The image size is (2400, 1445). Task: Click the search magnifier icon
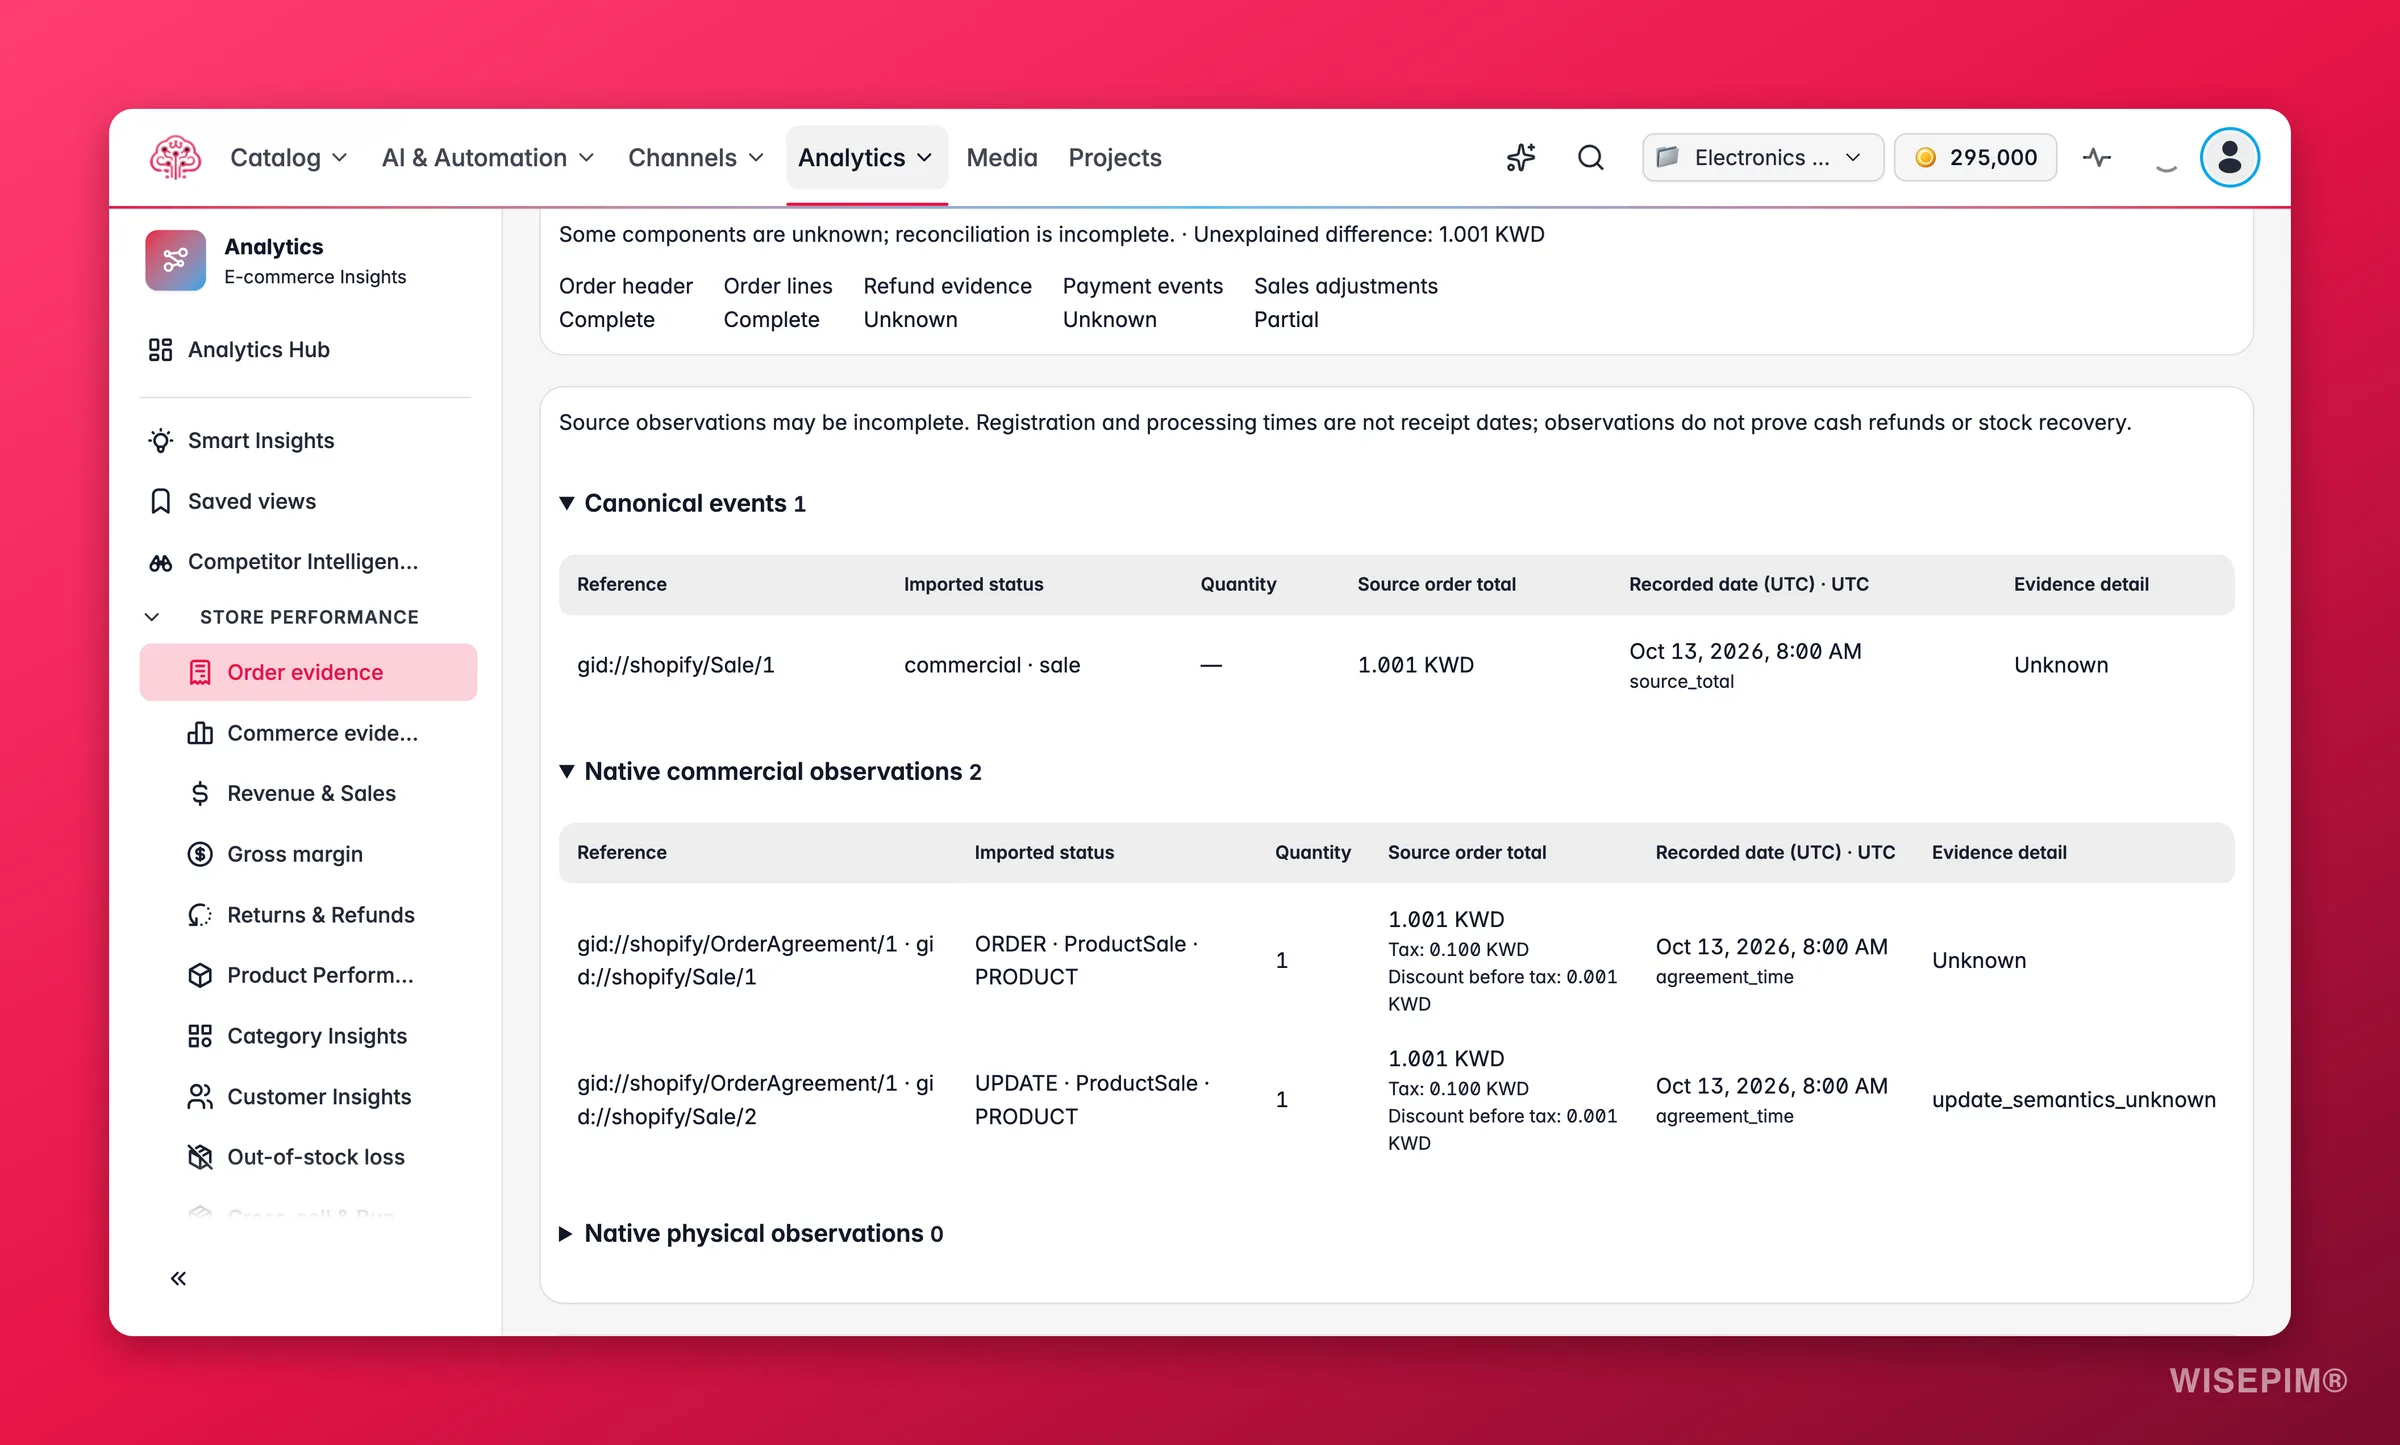pos(1590,157)
